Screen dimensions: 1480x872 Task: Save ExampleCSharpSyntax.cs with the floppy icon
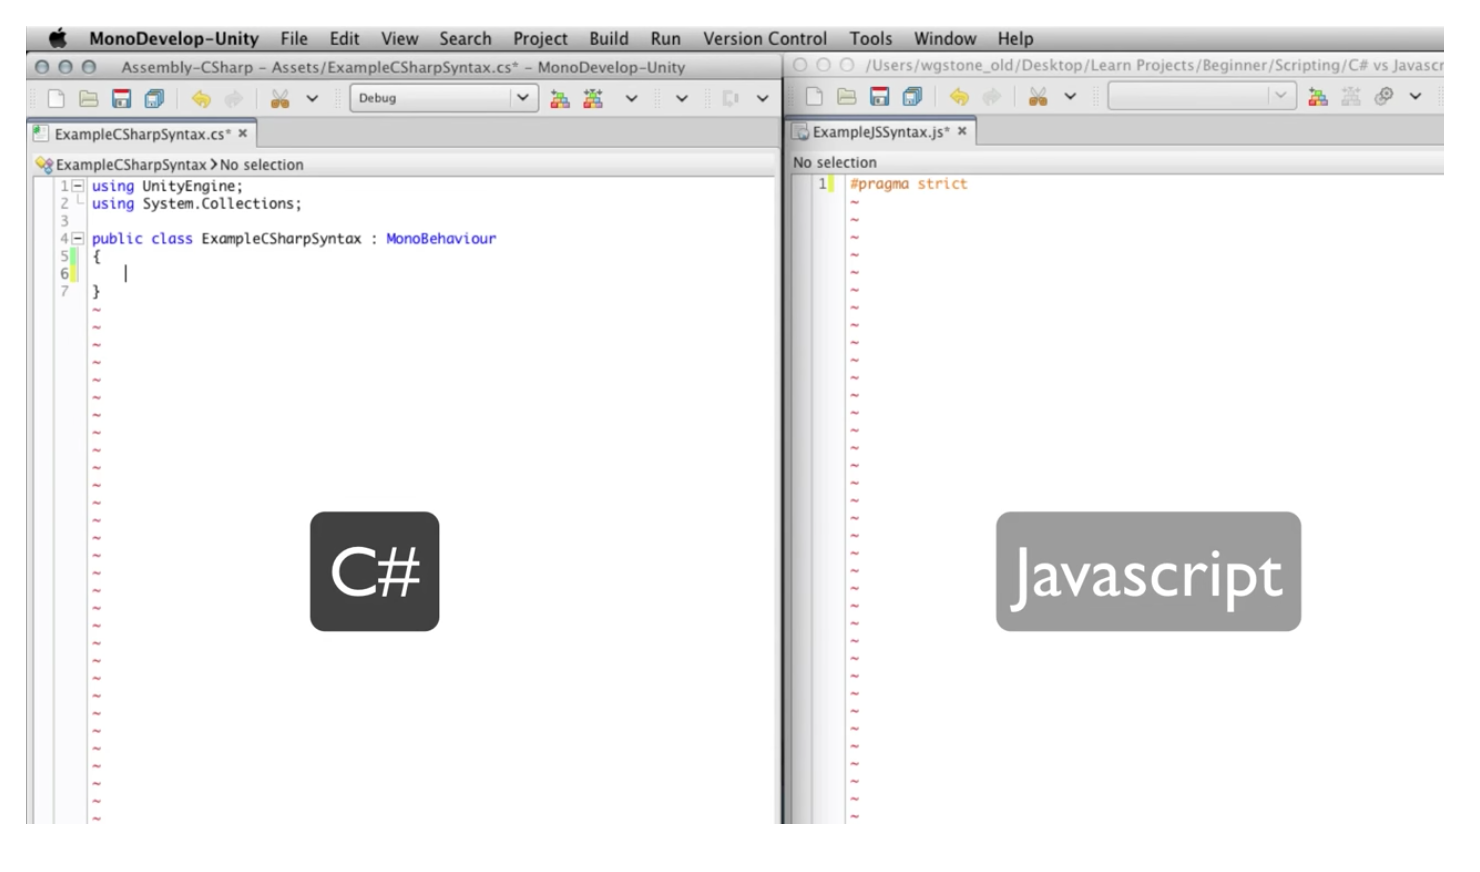click(x=122, y=98)
